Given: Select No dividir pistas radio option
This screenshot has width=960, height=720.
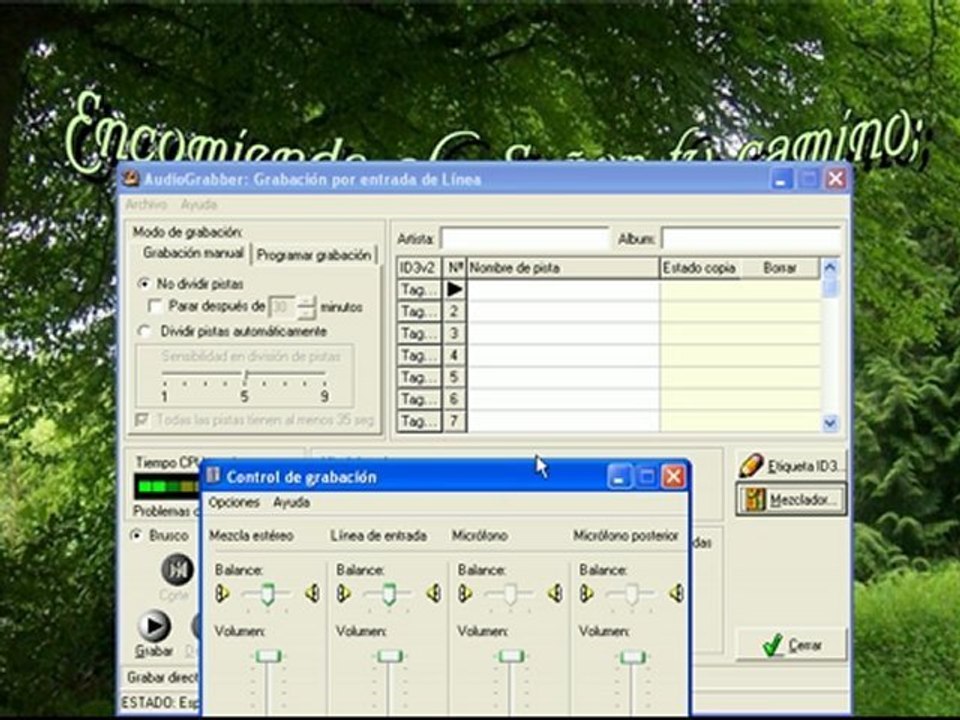Looking at the screenshot, I should pyautogui.click(x=144, y=283).
